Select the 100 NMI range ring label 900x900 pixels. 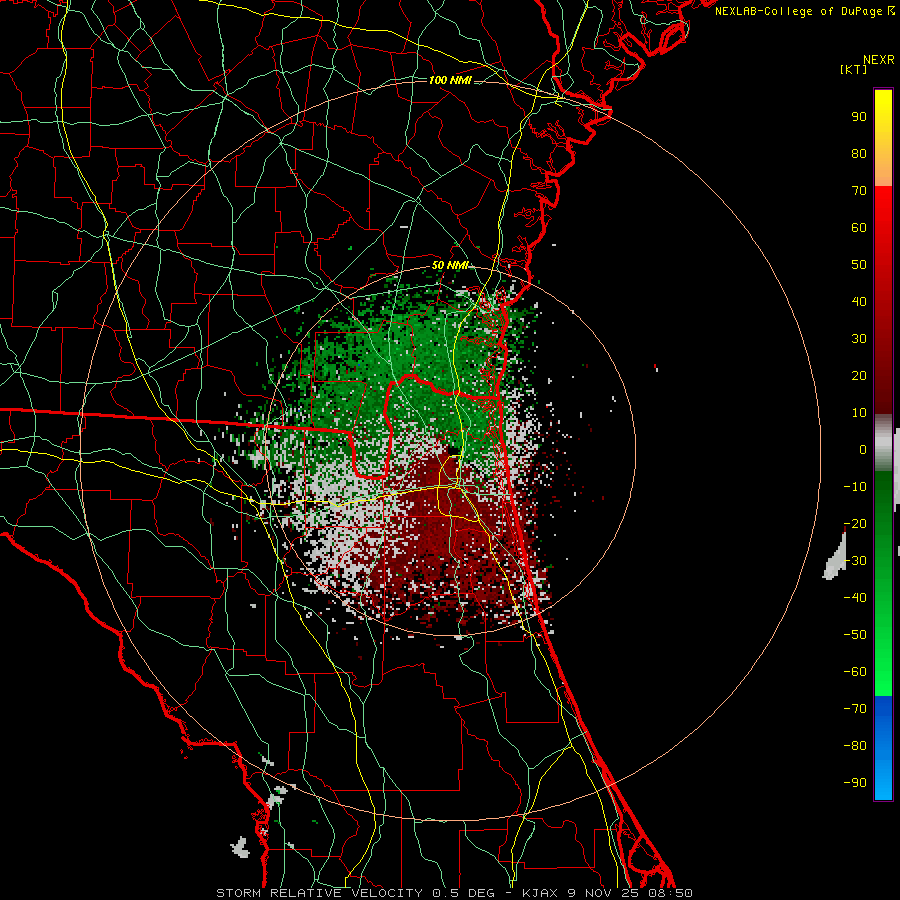click(x=450, y=80)
